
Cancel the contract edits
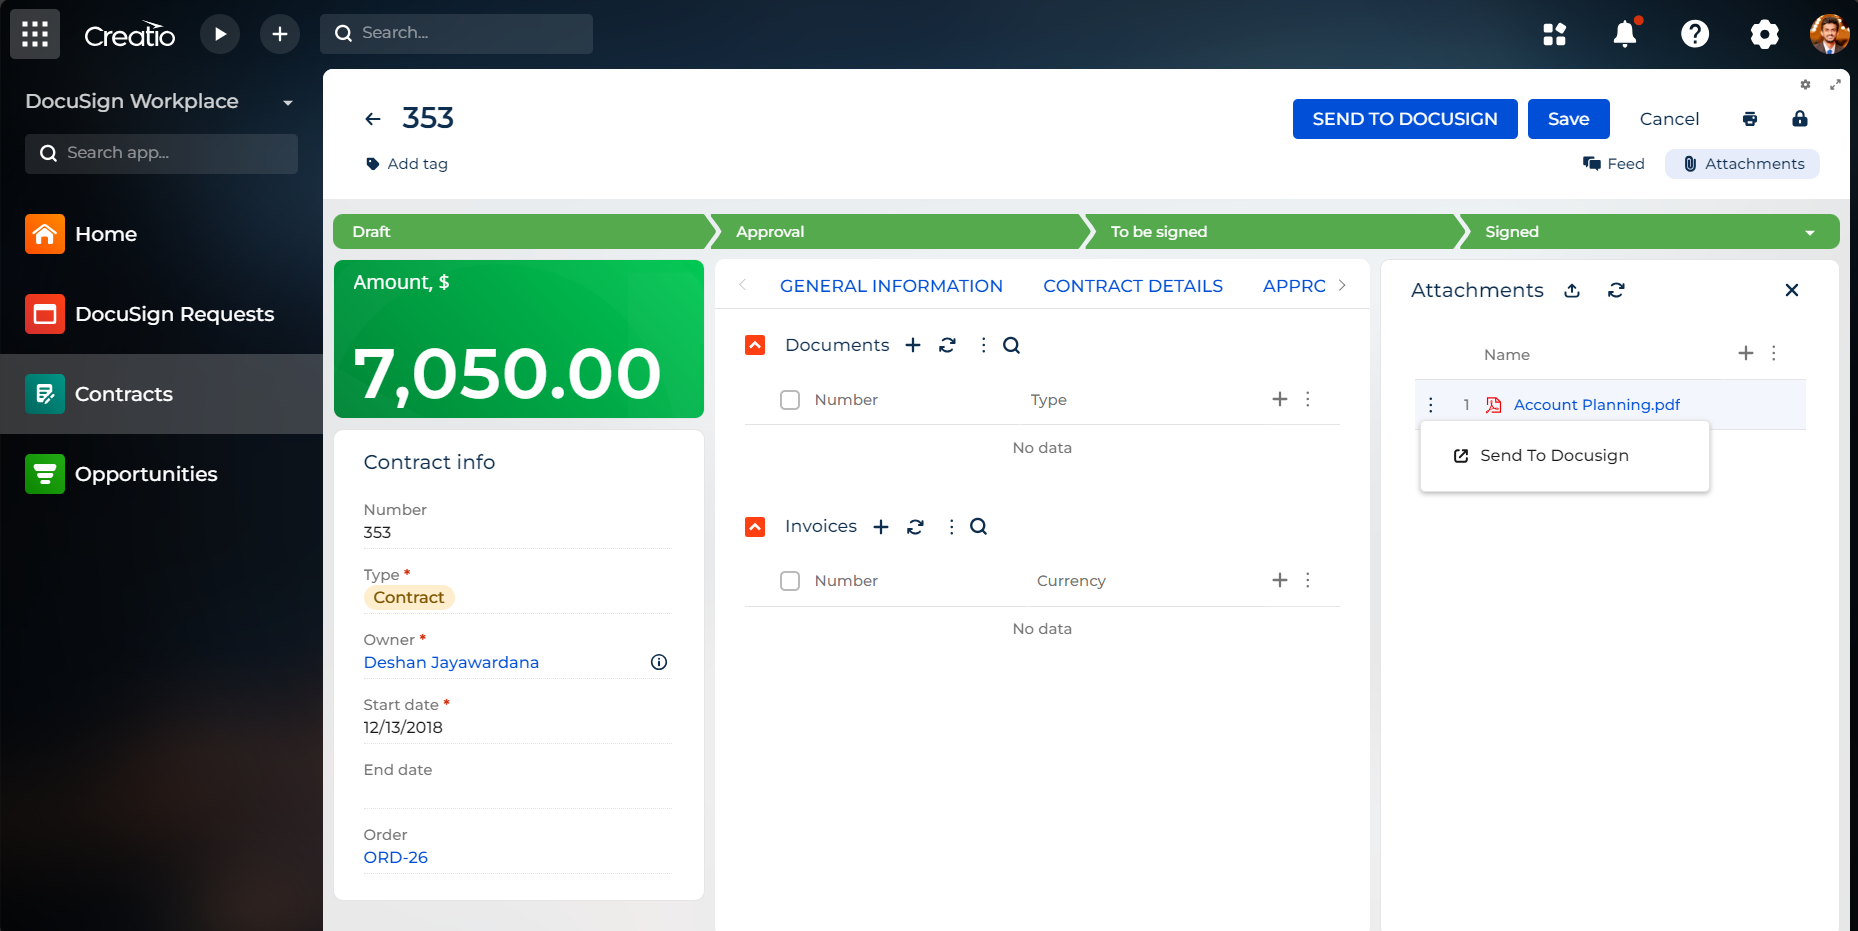click(1669, 119)
